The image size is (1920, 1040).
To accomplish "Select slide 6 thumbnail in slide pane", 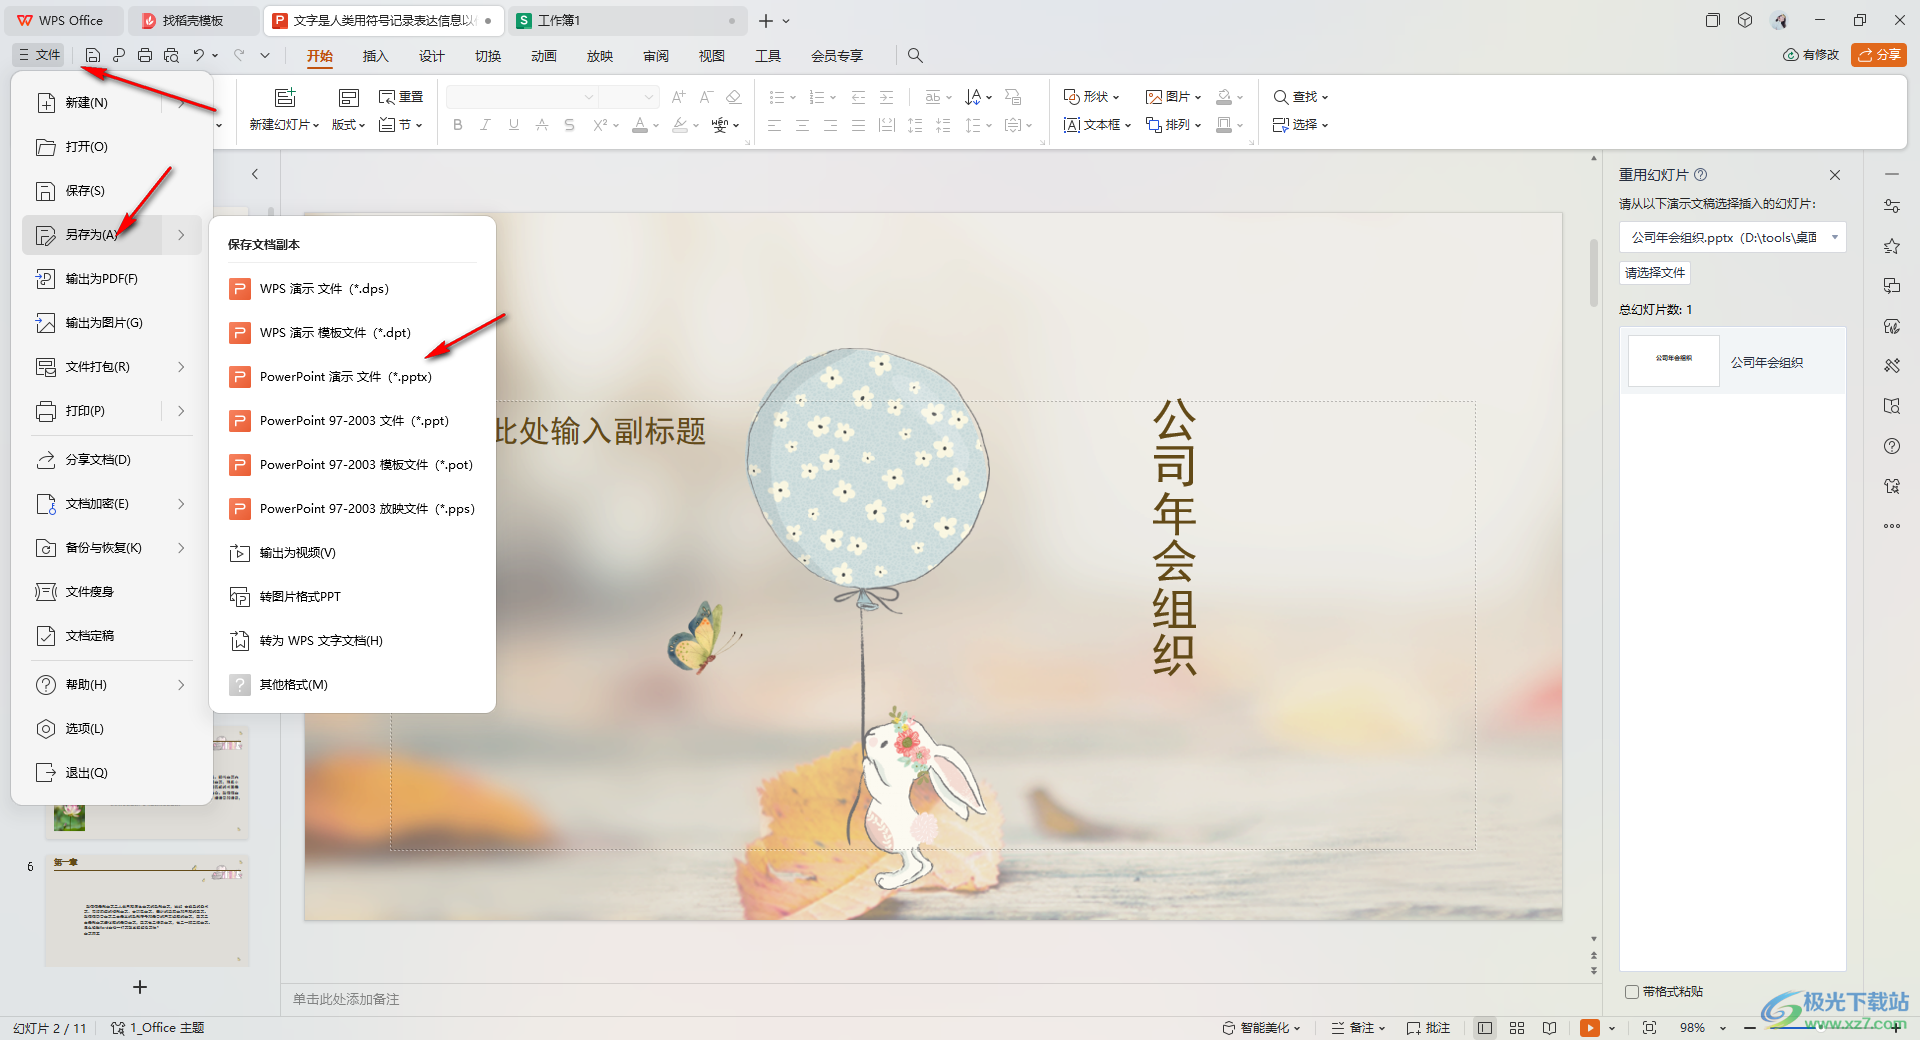I will [146, 910].
